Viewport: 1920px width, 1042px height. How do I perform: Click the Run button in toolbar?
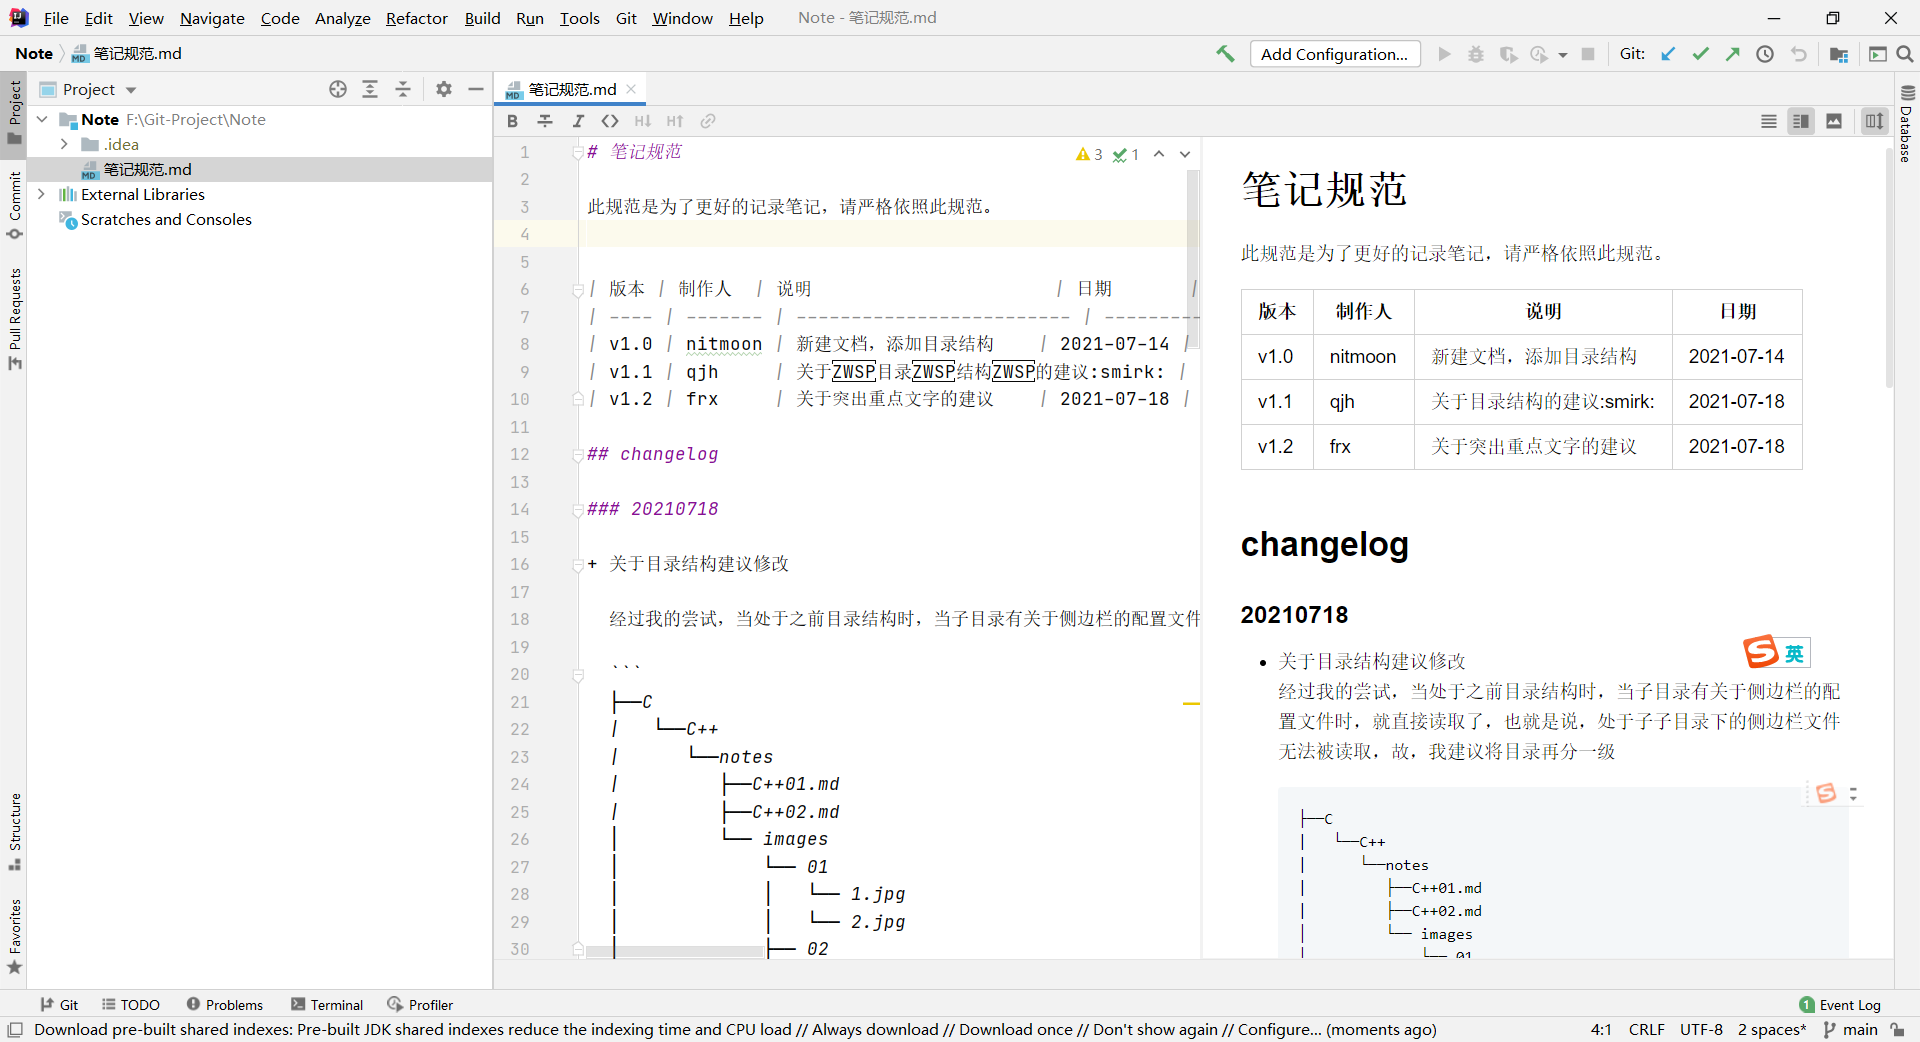pyautogui.click(x=1444, y=54)
